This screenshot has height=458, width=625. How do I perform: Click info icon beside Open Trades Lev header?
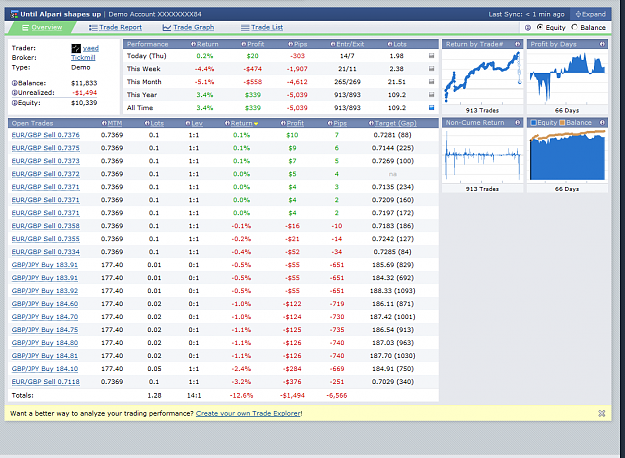(x=188, y=123)
